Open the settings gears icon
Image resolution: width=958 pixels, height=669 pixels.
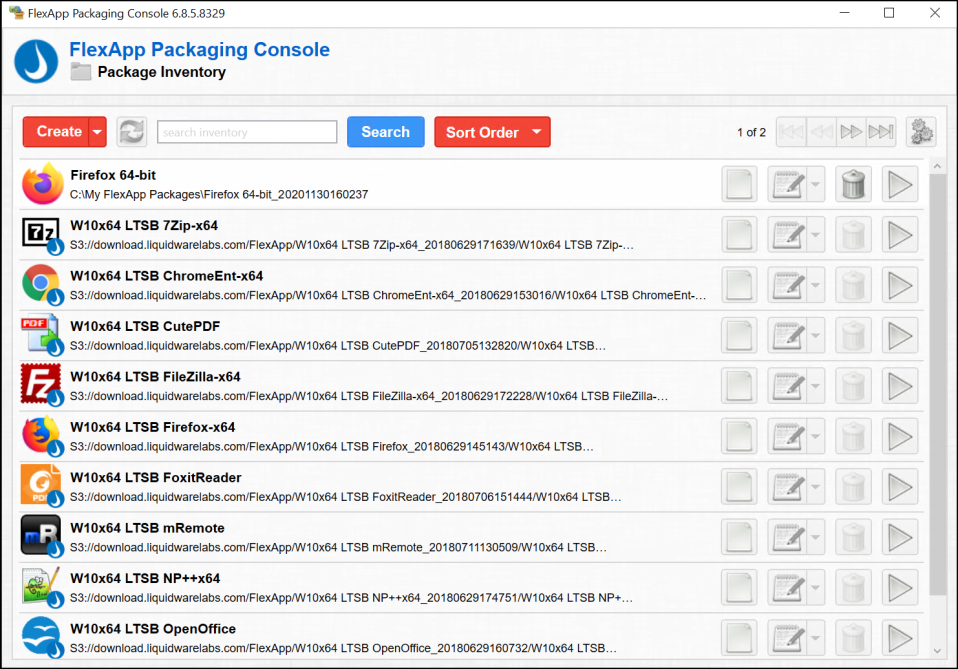pos(920,132)
